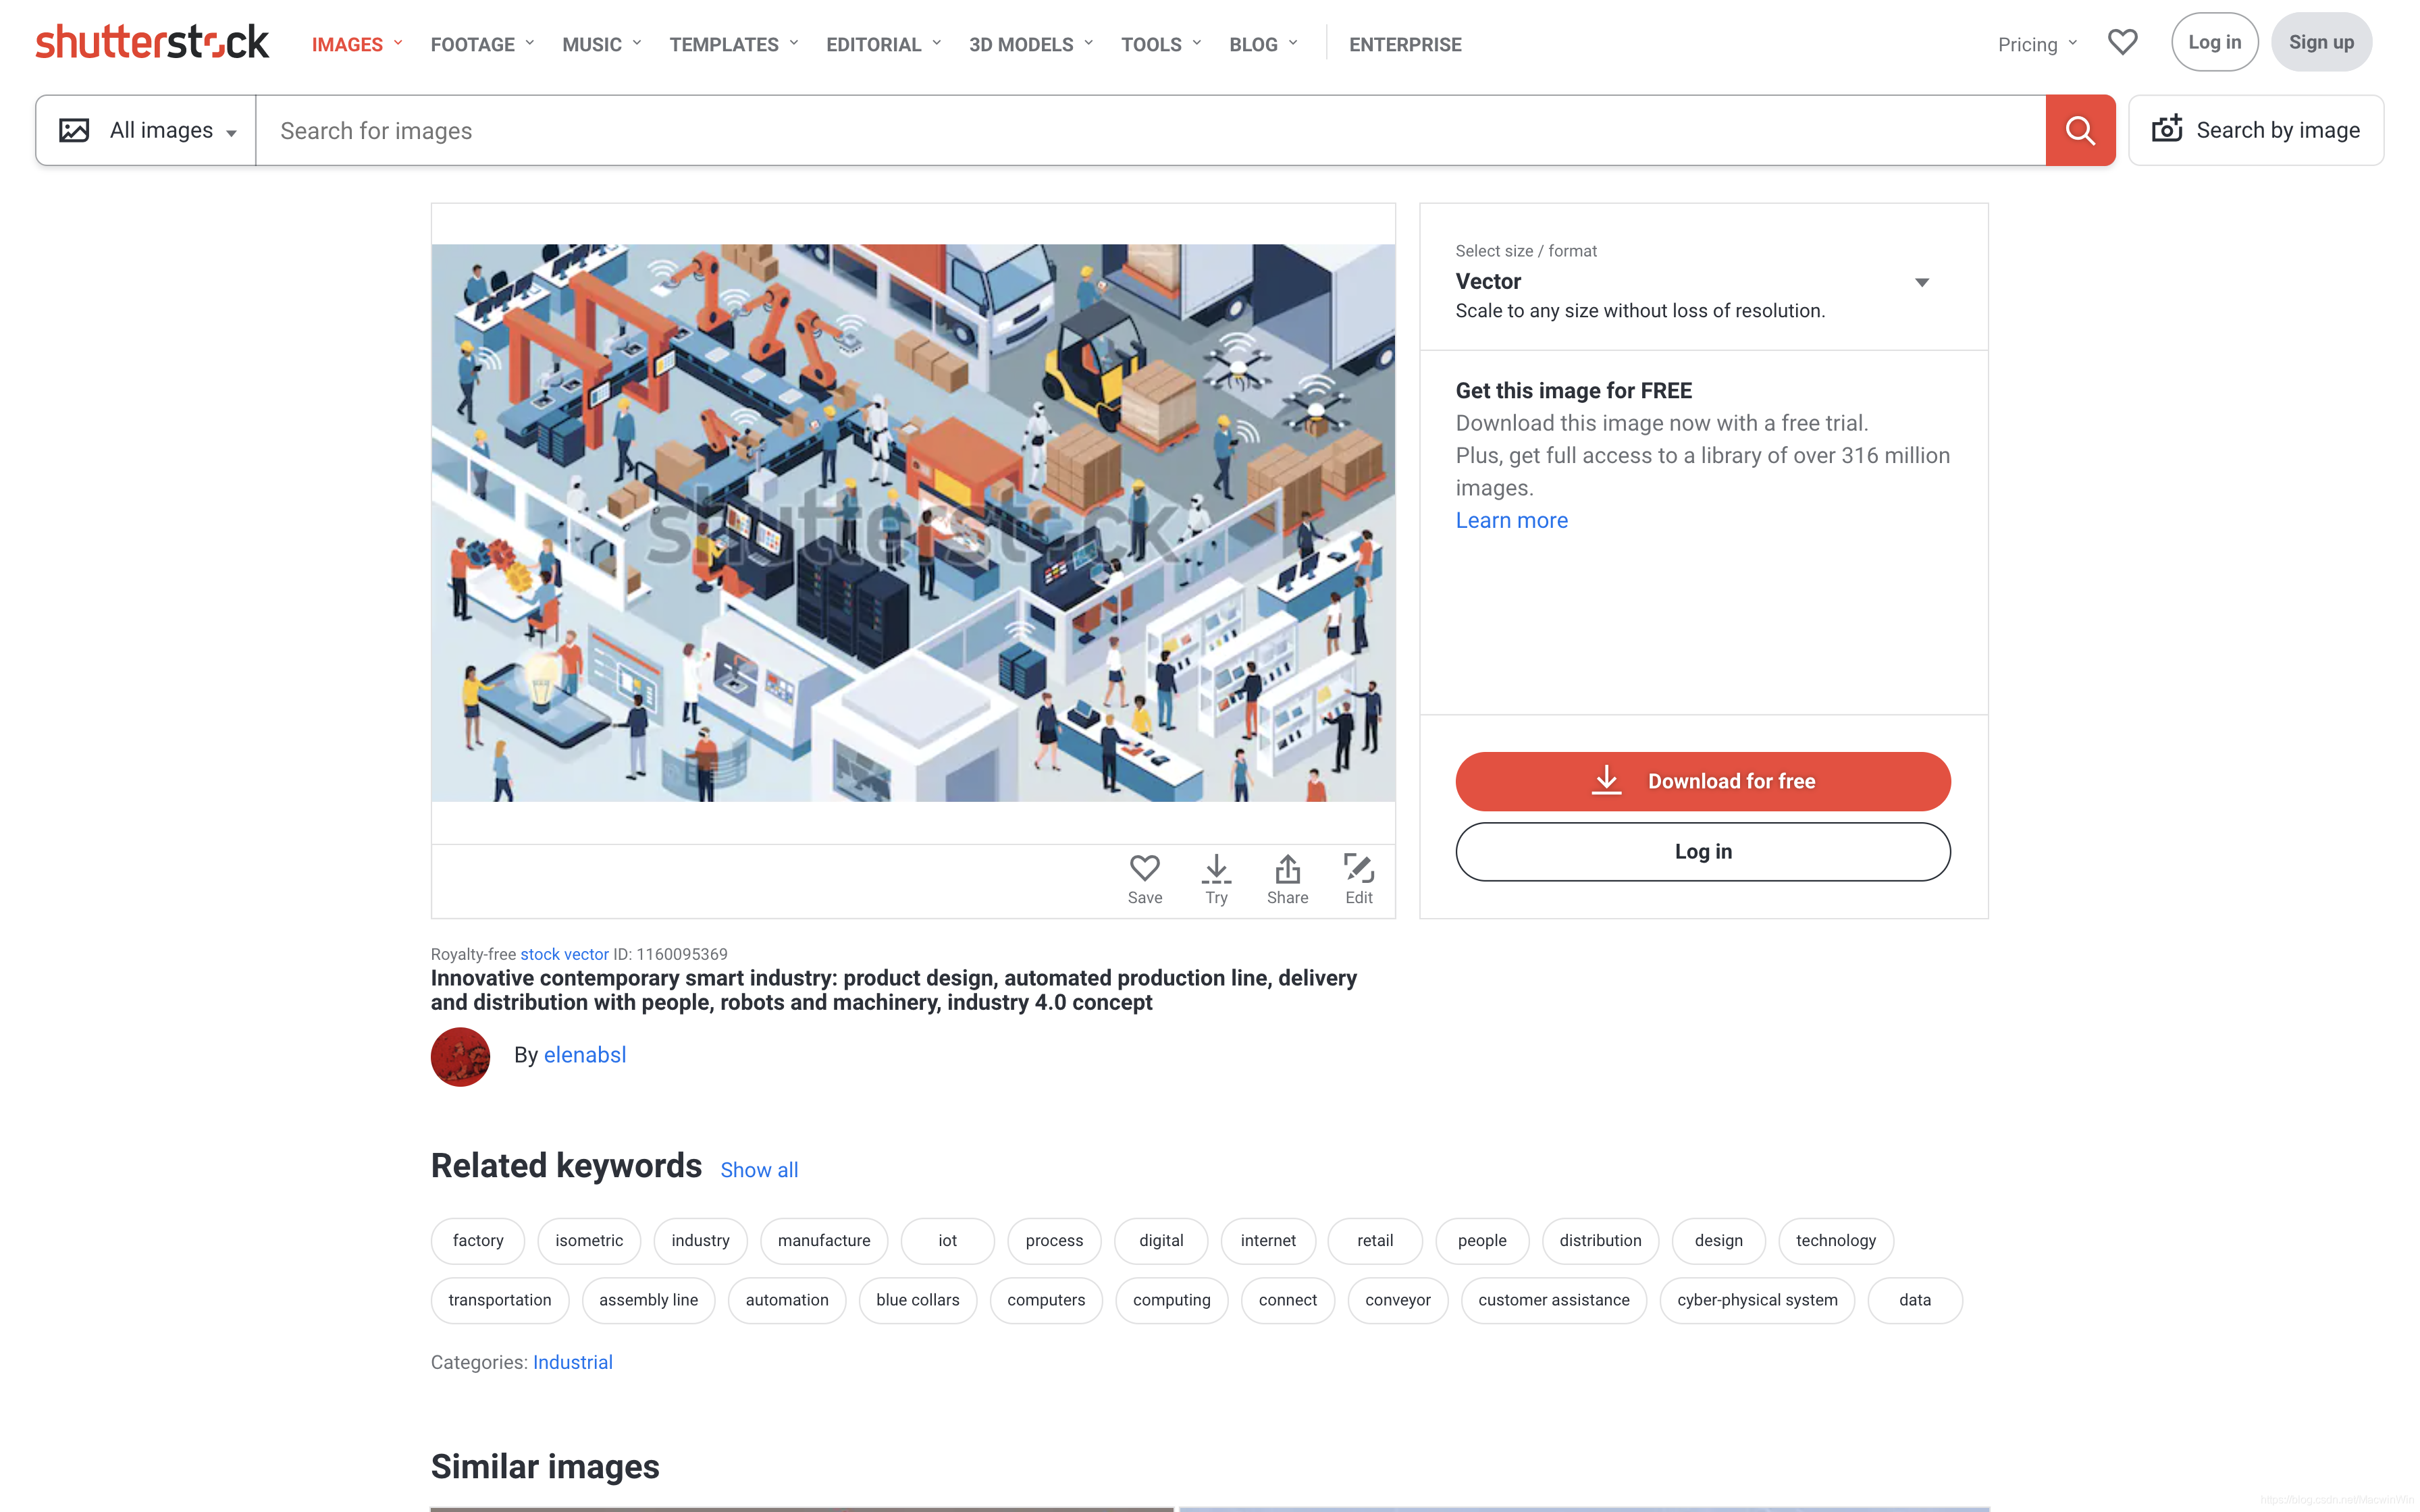Click elenabsl contributor avatar
The height and width of the screenshot is (1512, 2420).
point(460,1056)
